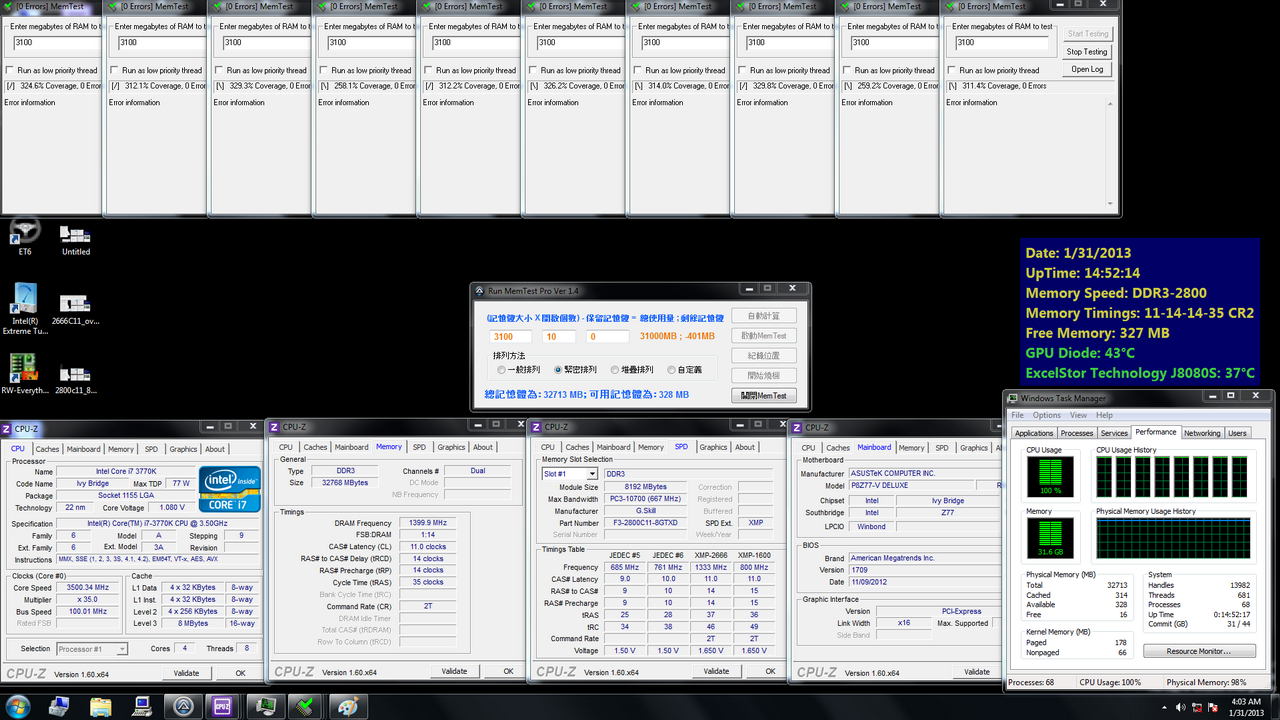This screenshot has height=720, width=1280.
Task: Click the Physical Memory: 98% status text
Action: coord(1206,682)
